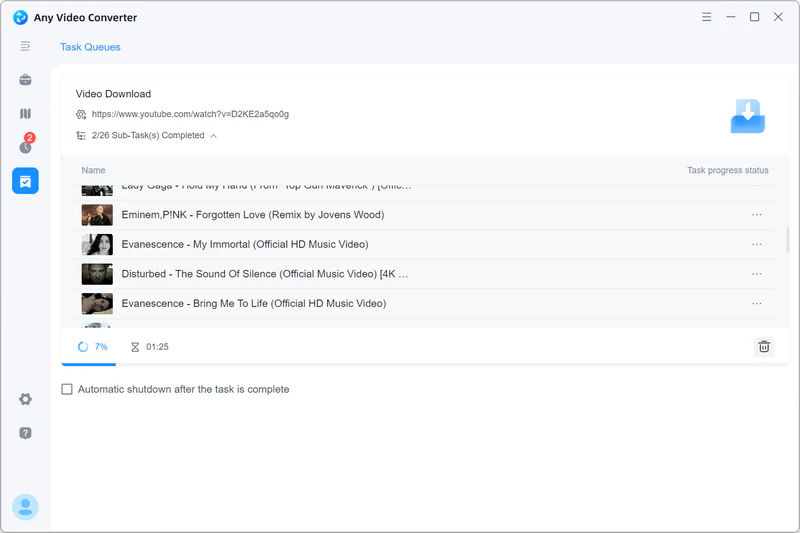Collapse the sidebar navigation menu icon

(x=25, y=46)
